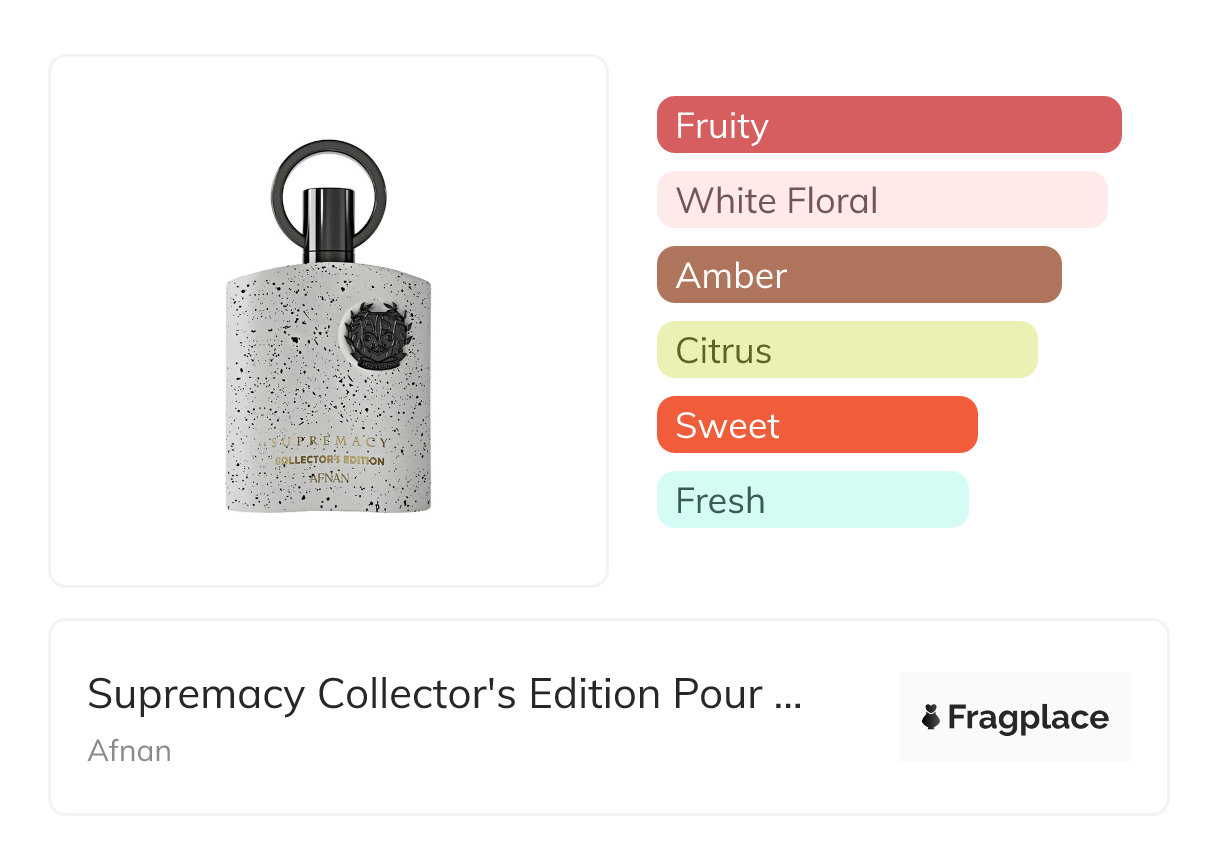Pick the Citrus accord bar
Viewport: 1218px width, 864px height.
(847, 350)
